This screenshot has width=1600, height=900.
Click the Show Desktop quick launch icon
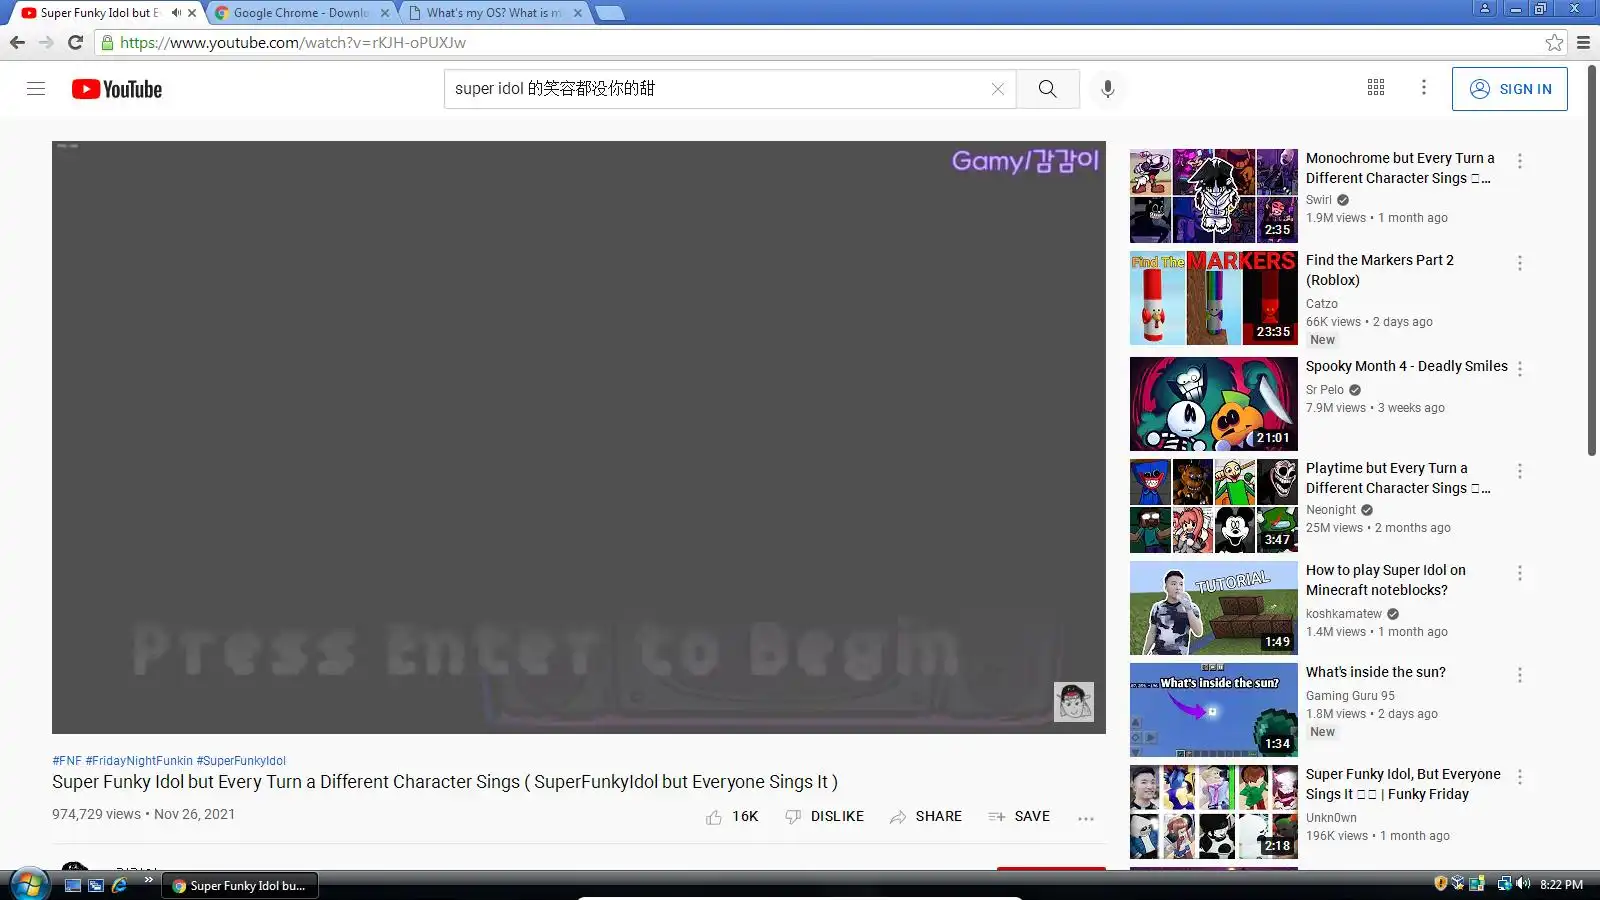pos(72,885)
